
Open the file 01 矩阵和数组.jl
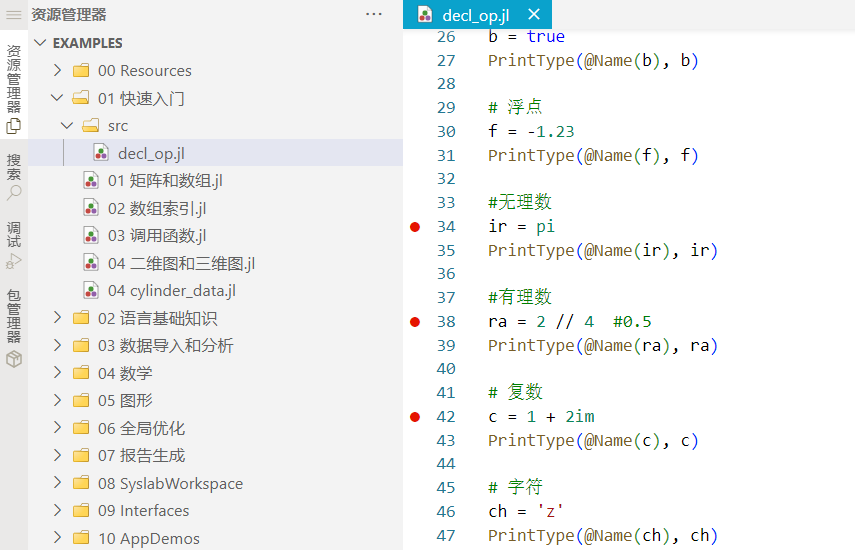(165, 181)
